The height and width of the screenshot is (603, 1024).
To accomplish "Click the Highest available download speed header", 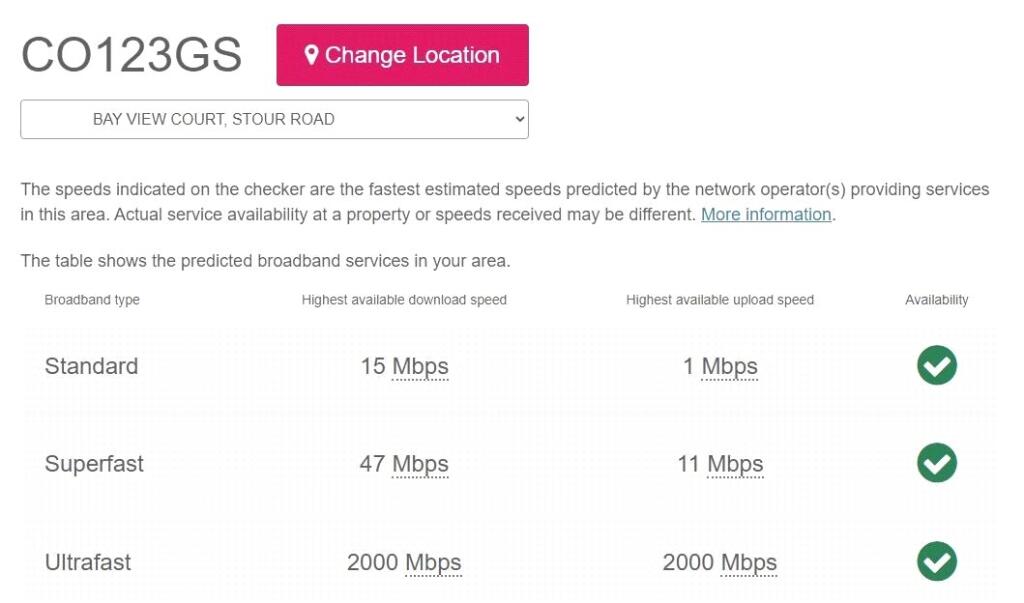I will (x=406, y=299).
